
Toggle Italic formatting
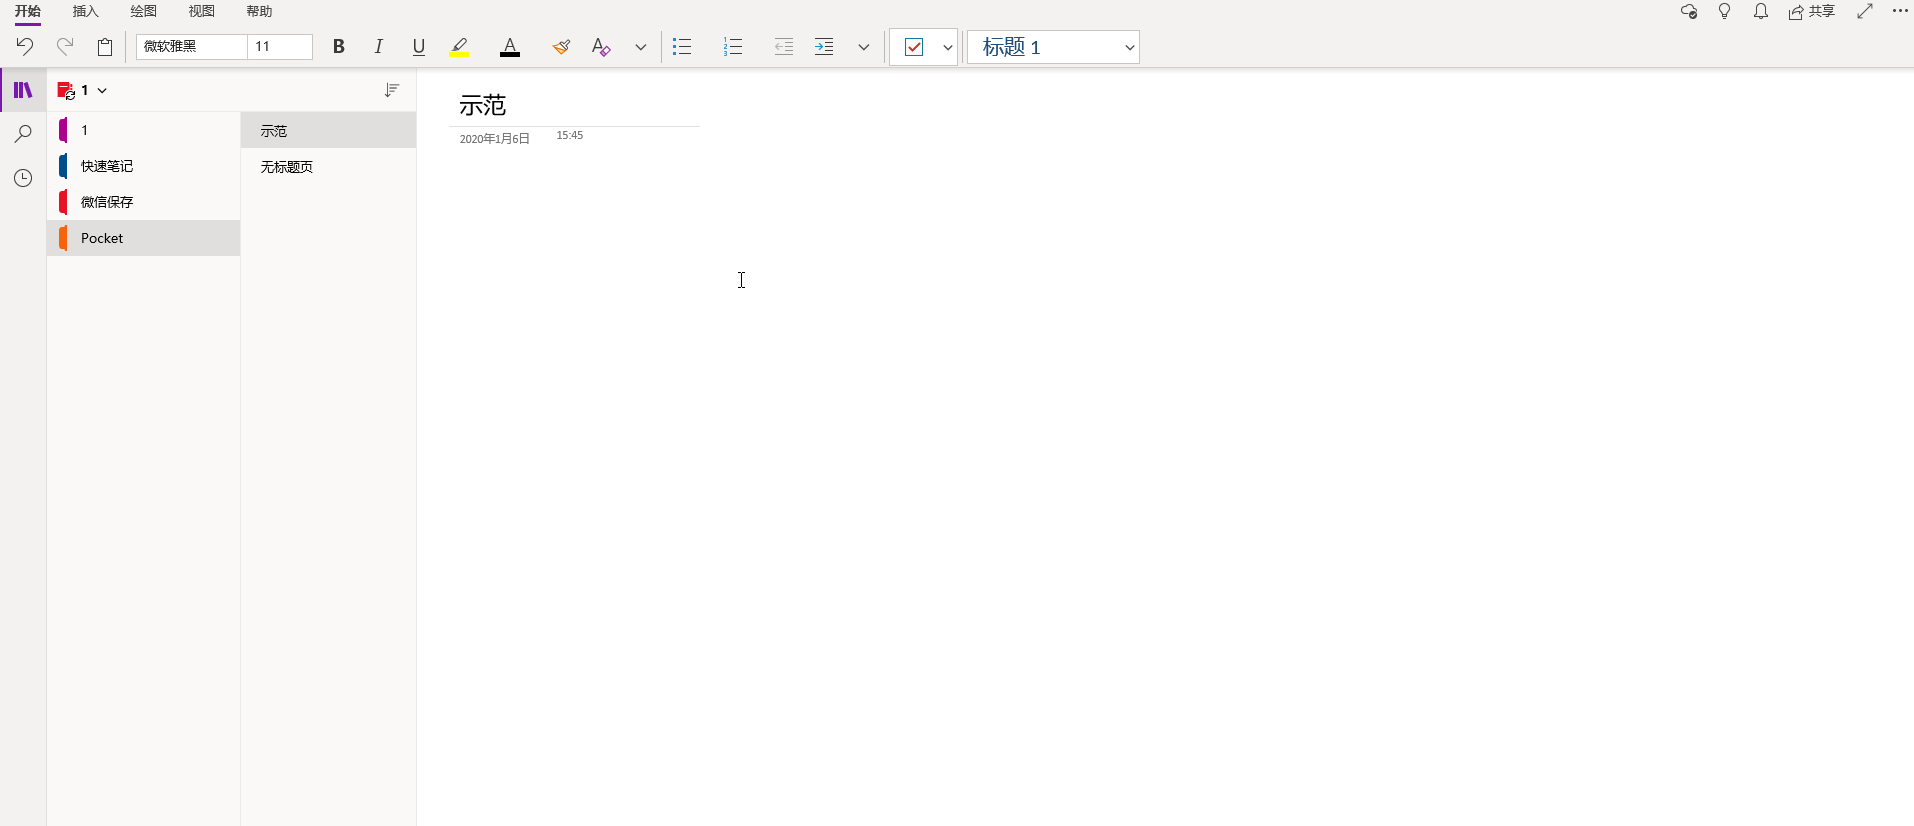click(378, 47)
